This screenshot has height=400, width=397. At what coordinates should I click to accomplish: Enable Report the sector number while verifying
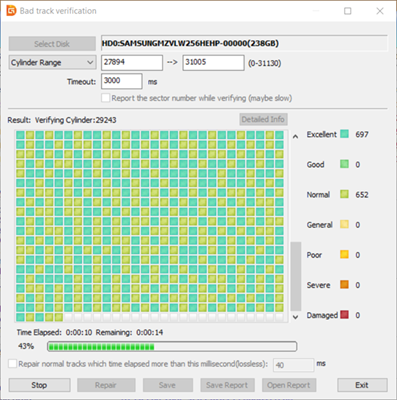tap(105, 98)
